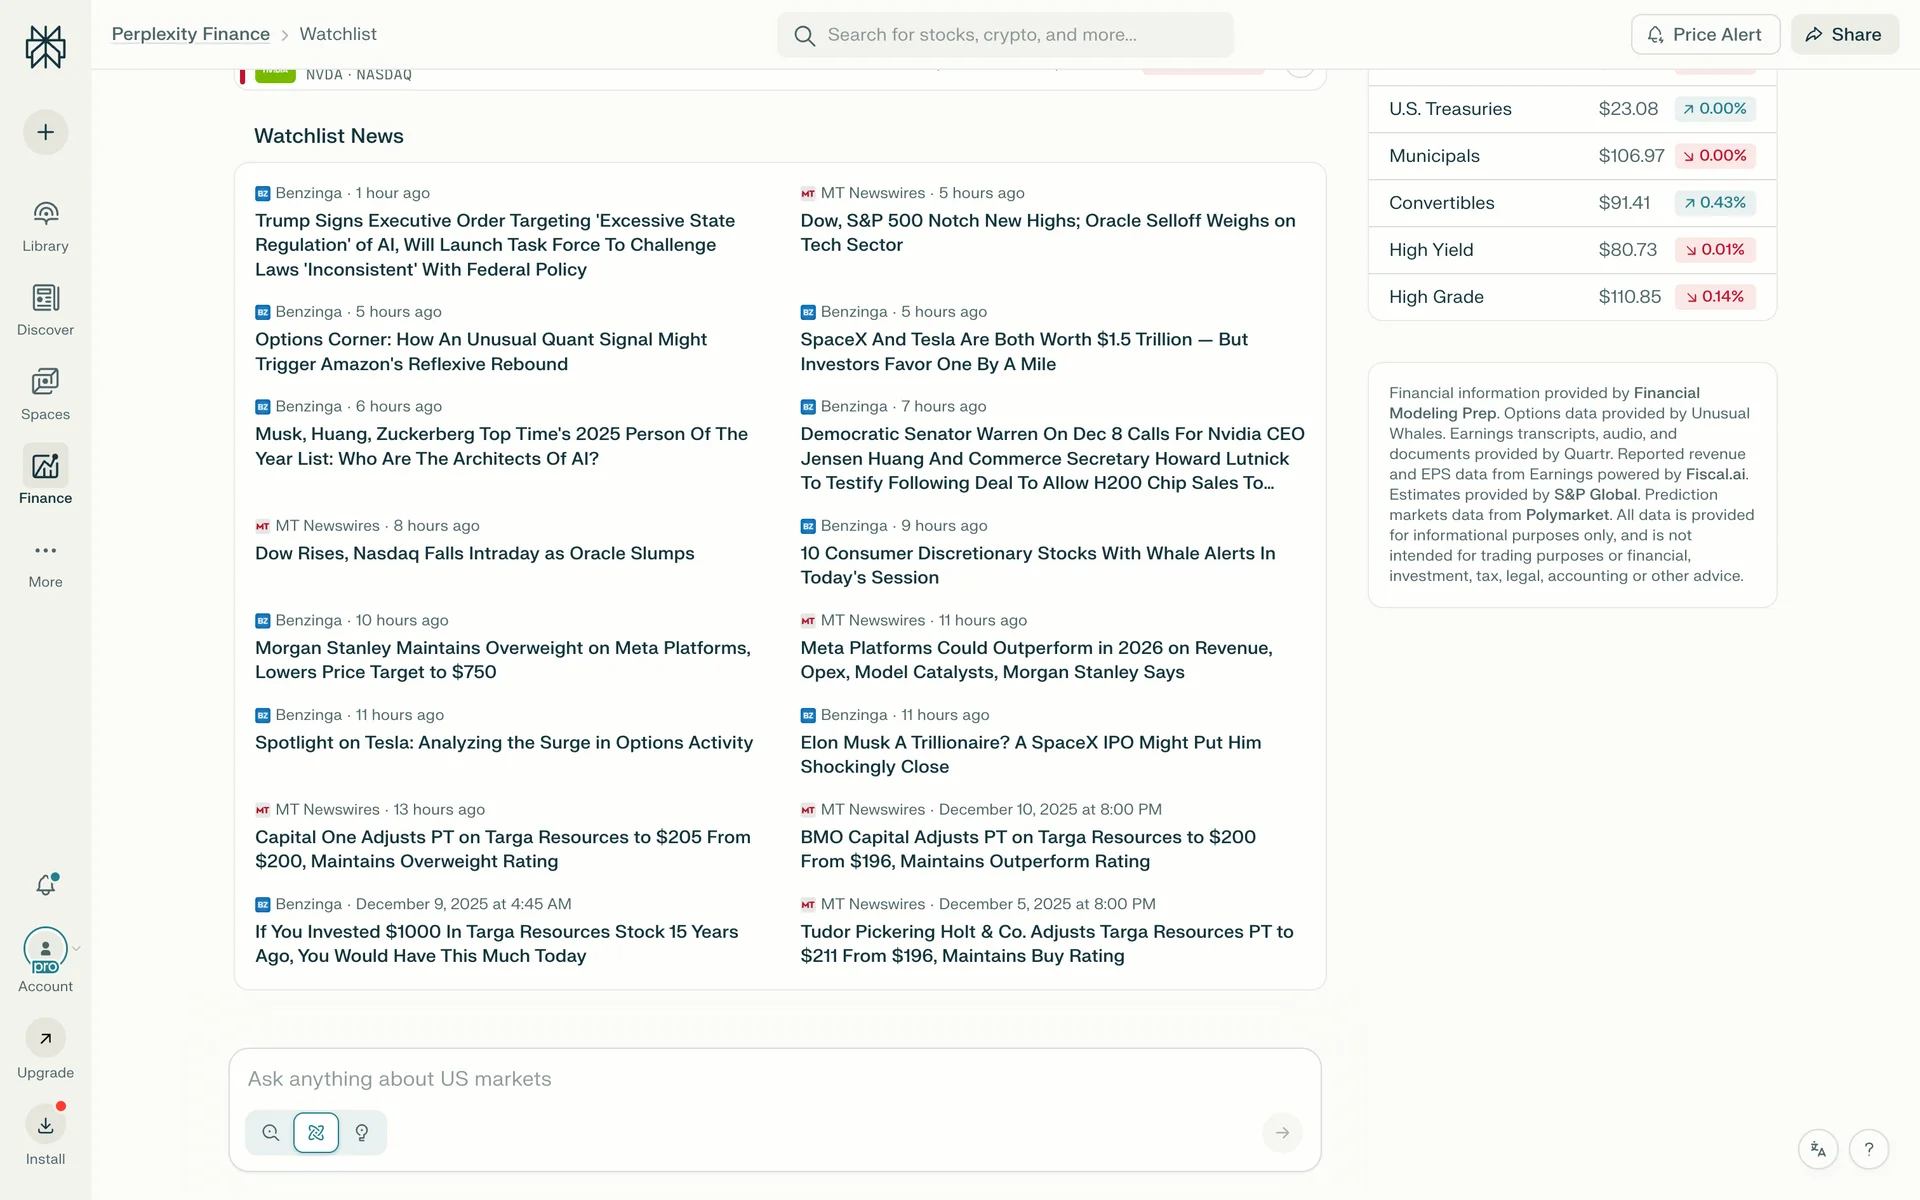Click the Perplexity logo icon

[x=45, y=47]
